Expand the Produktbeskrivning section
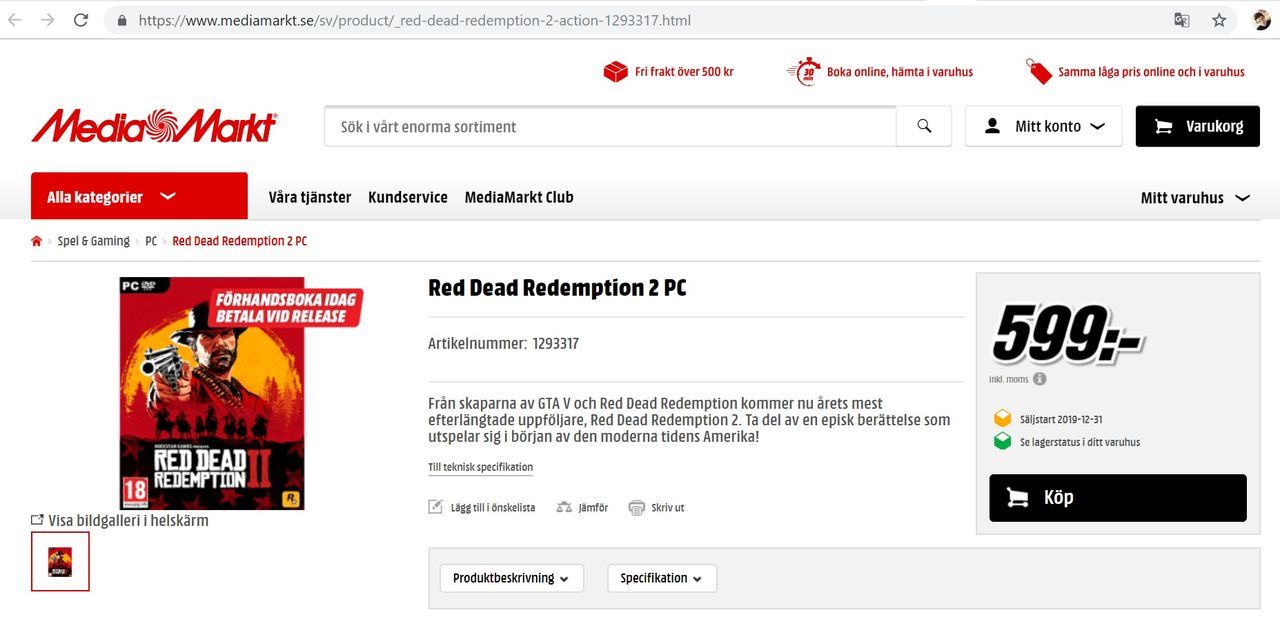The height and width of the screenshot is (619, 1280). [511, 578]
